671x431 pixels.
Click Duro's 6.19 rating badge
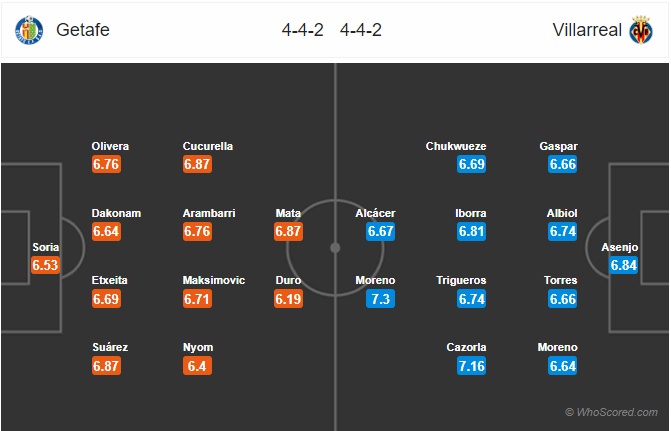pyautogui.click(x=288, y=298)
